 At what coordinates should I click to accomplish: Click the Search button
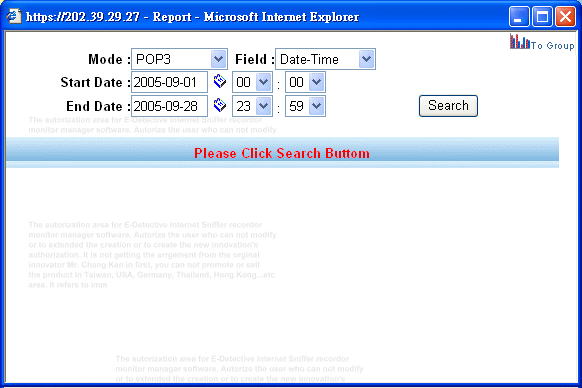[448, 106]
